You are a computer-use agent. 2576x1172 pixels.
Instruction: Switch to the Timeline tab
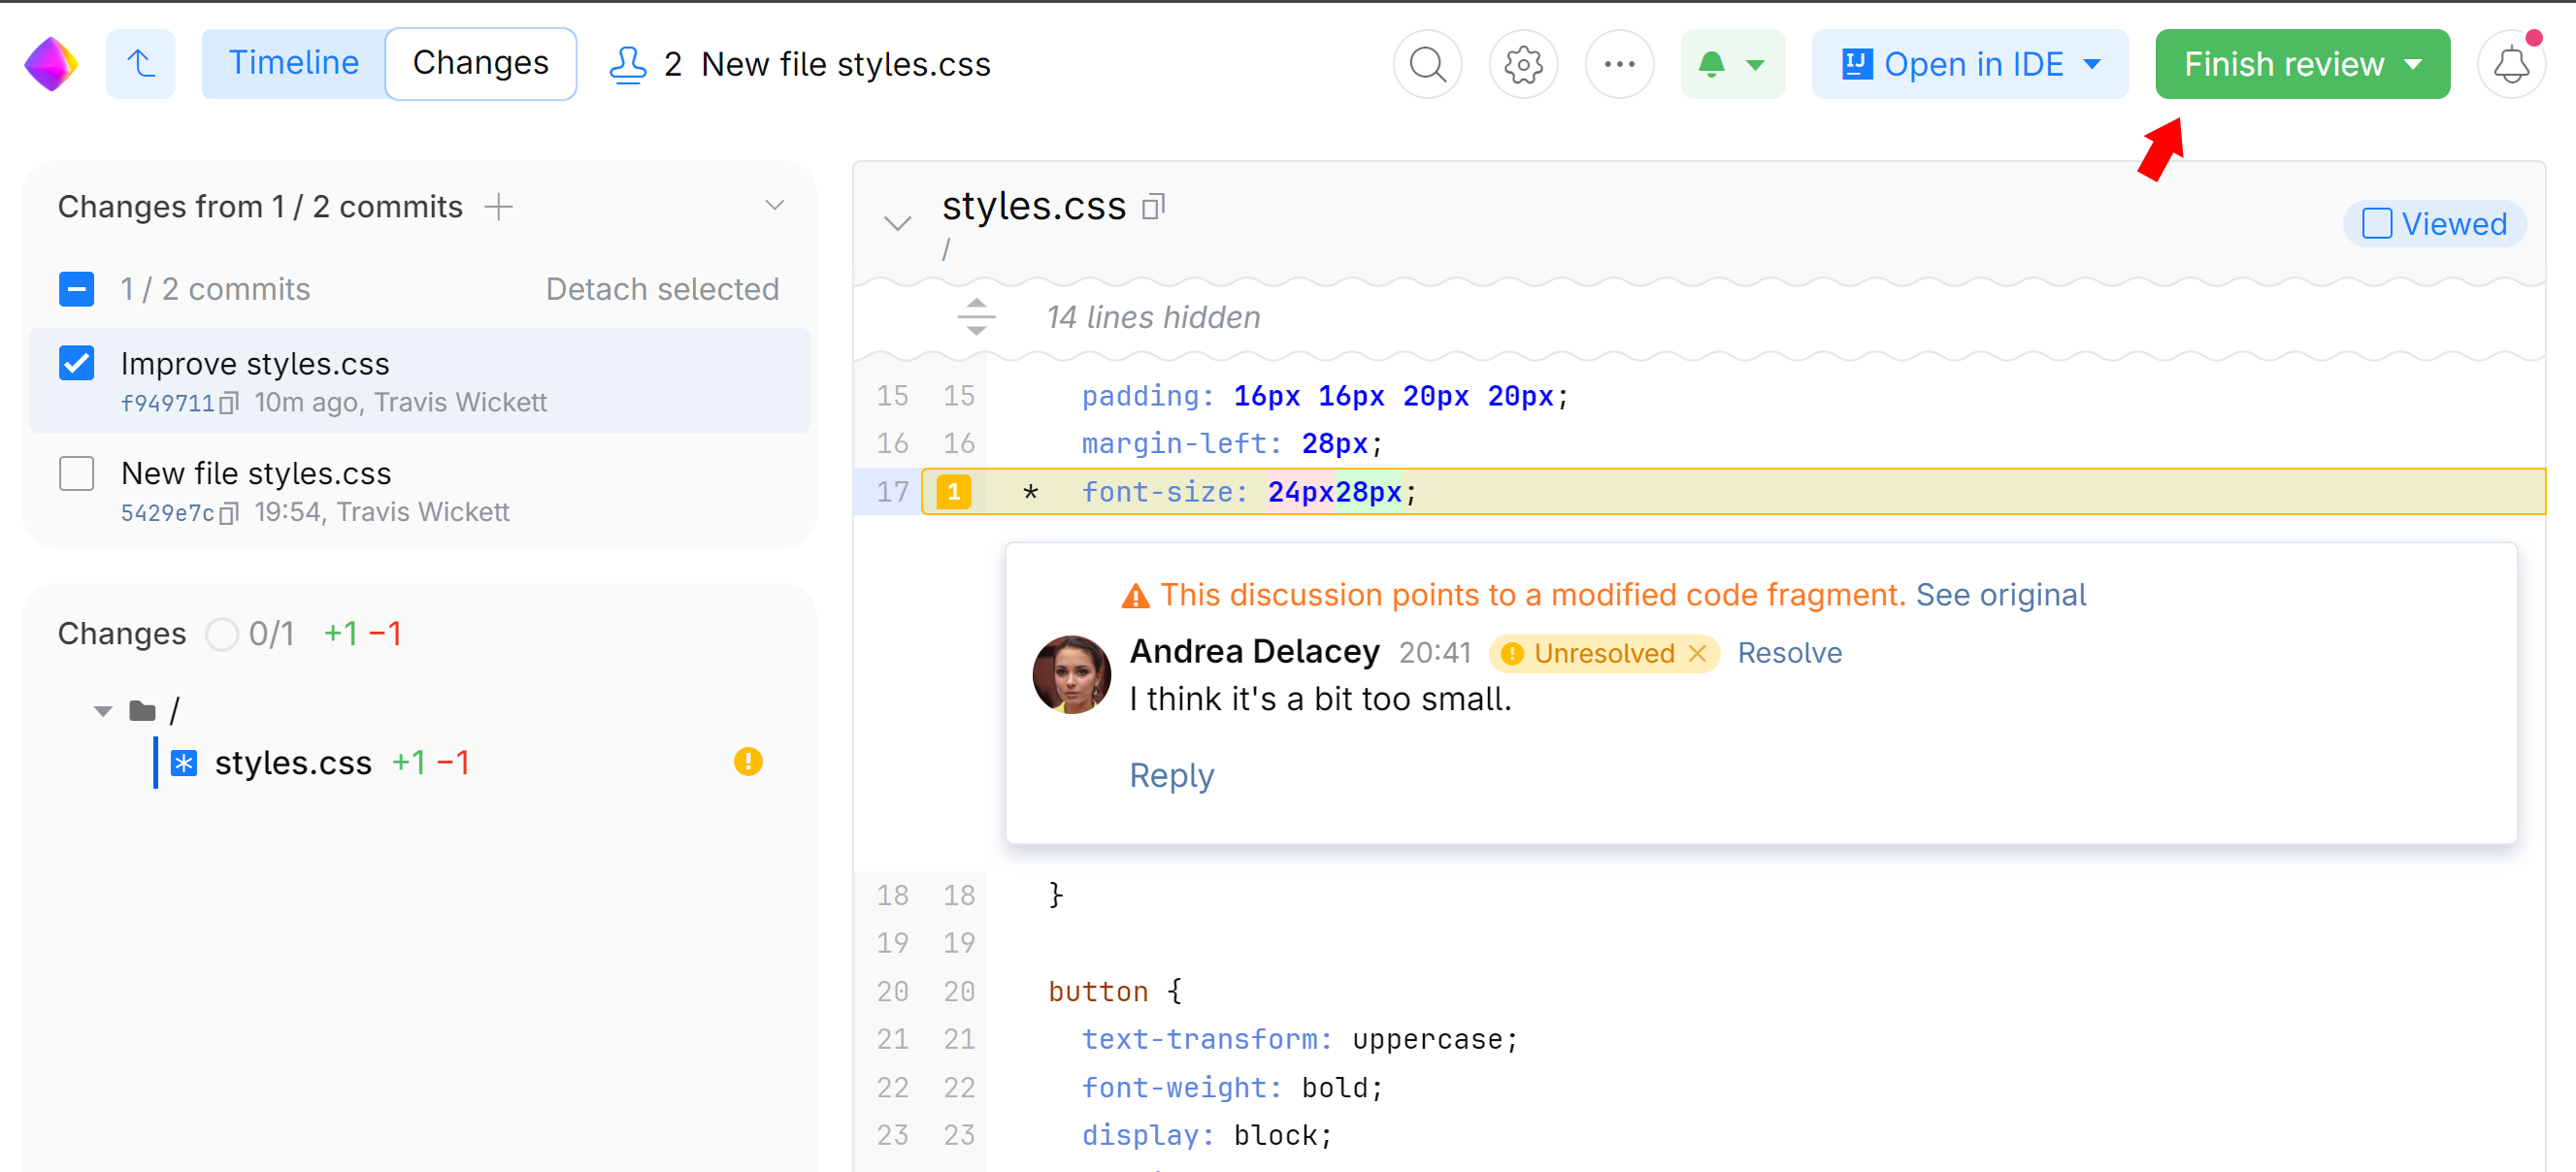[x=293, y=64]
